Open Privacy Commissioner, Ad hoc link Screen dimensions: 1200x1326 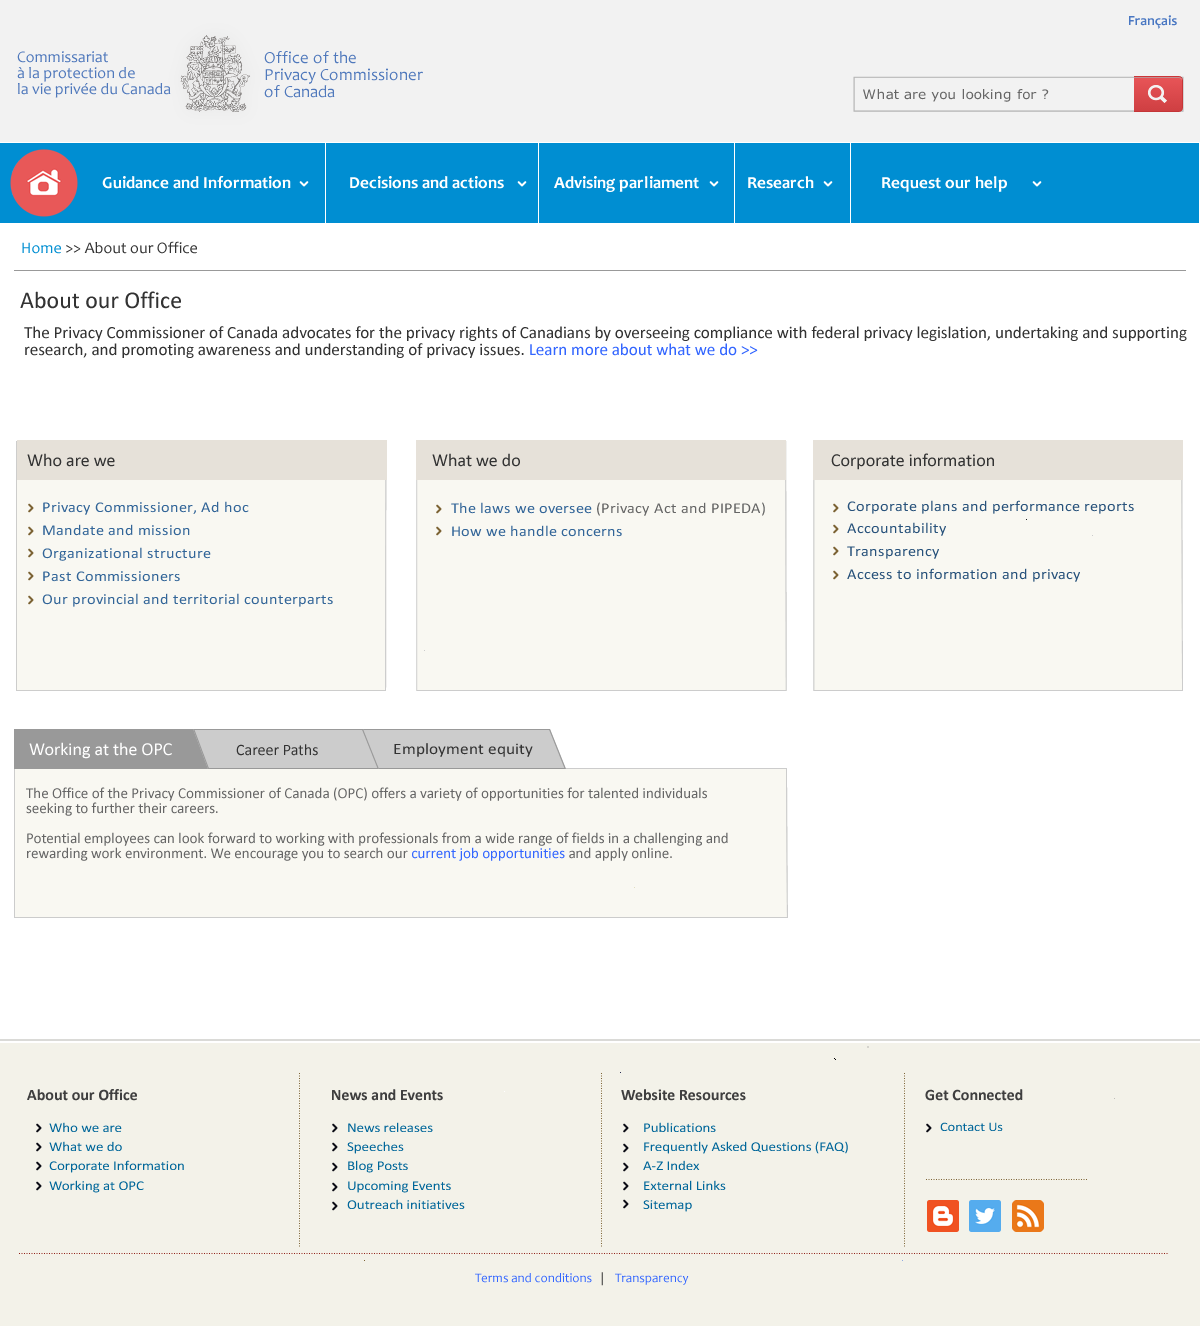pyautogui.click(x=145, y=508)
